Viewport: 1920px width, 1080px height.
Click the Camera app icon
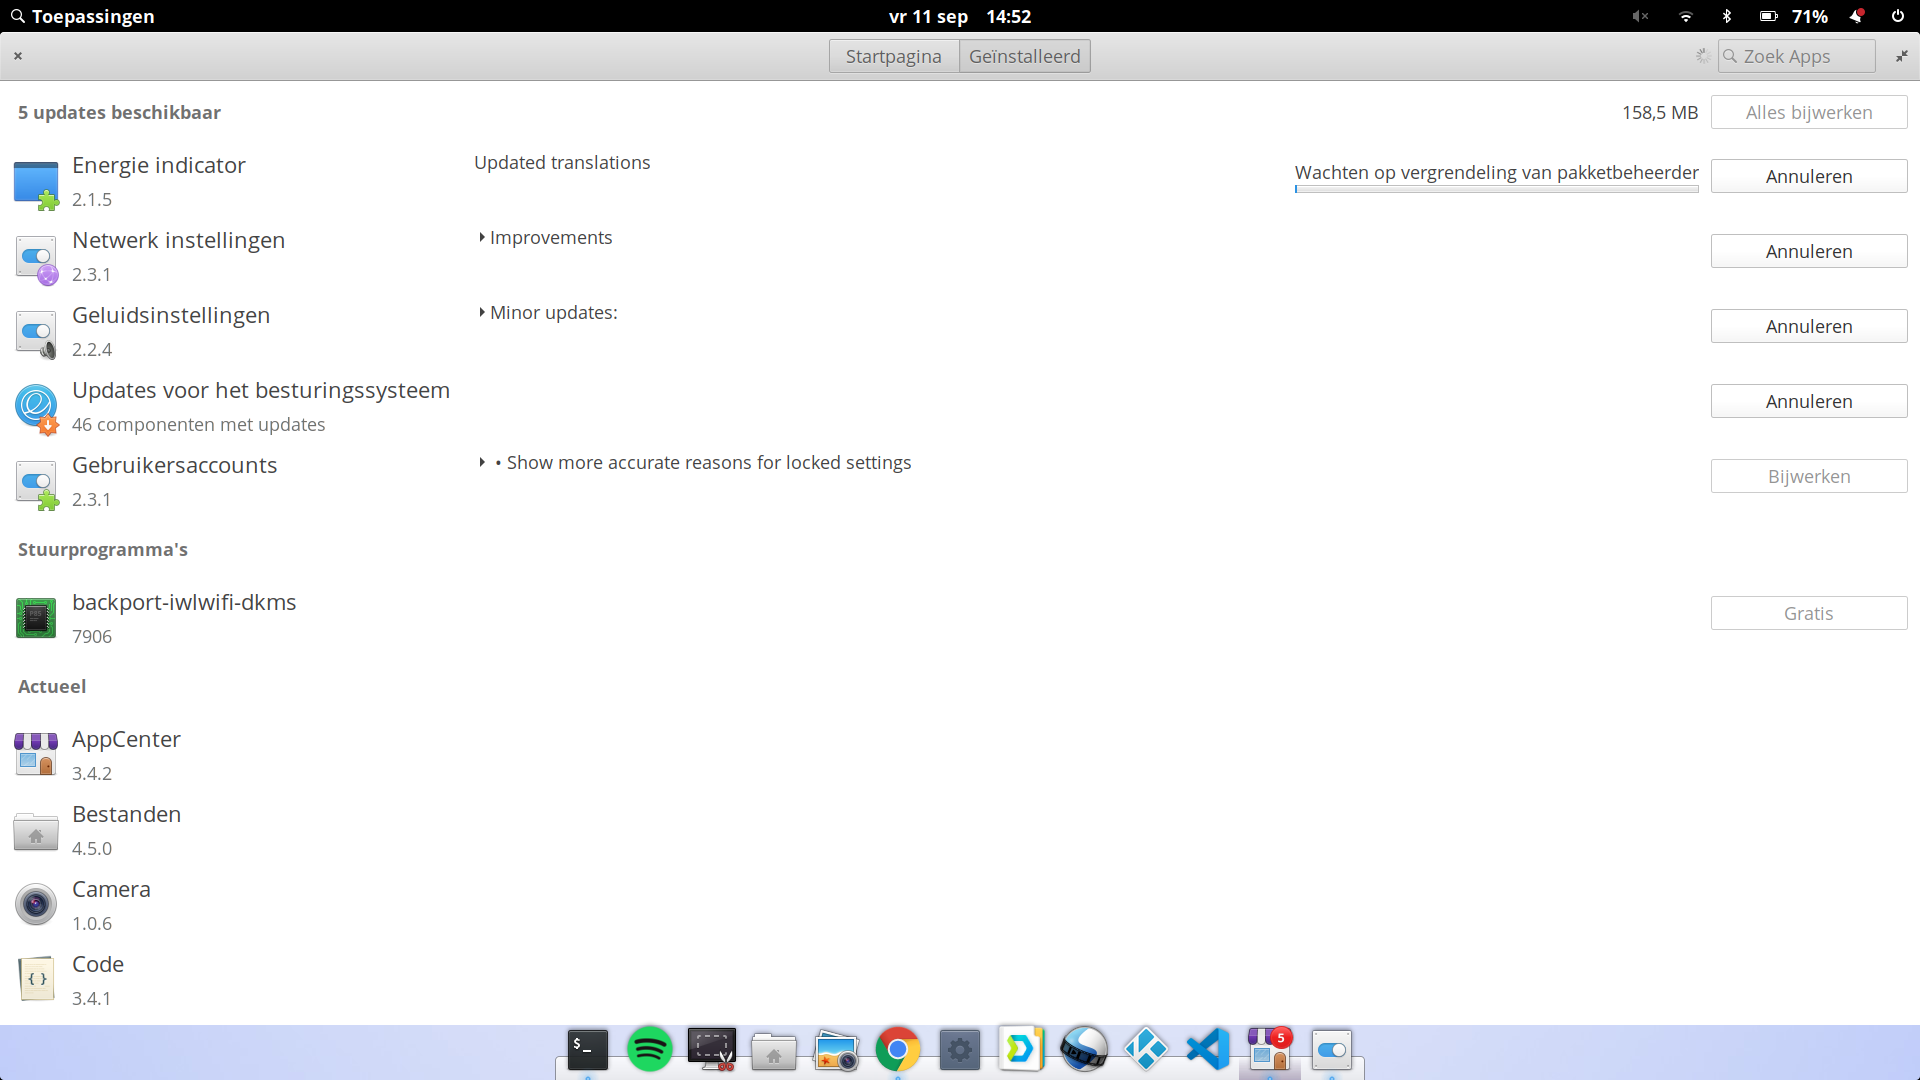(36, 905)
